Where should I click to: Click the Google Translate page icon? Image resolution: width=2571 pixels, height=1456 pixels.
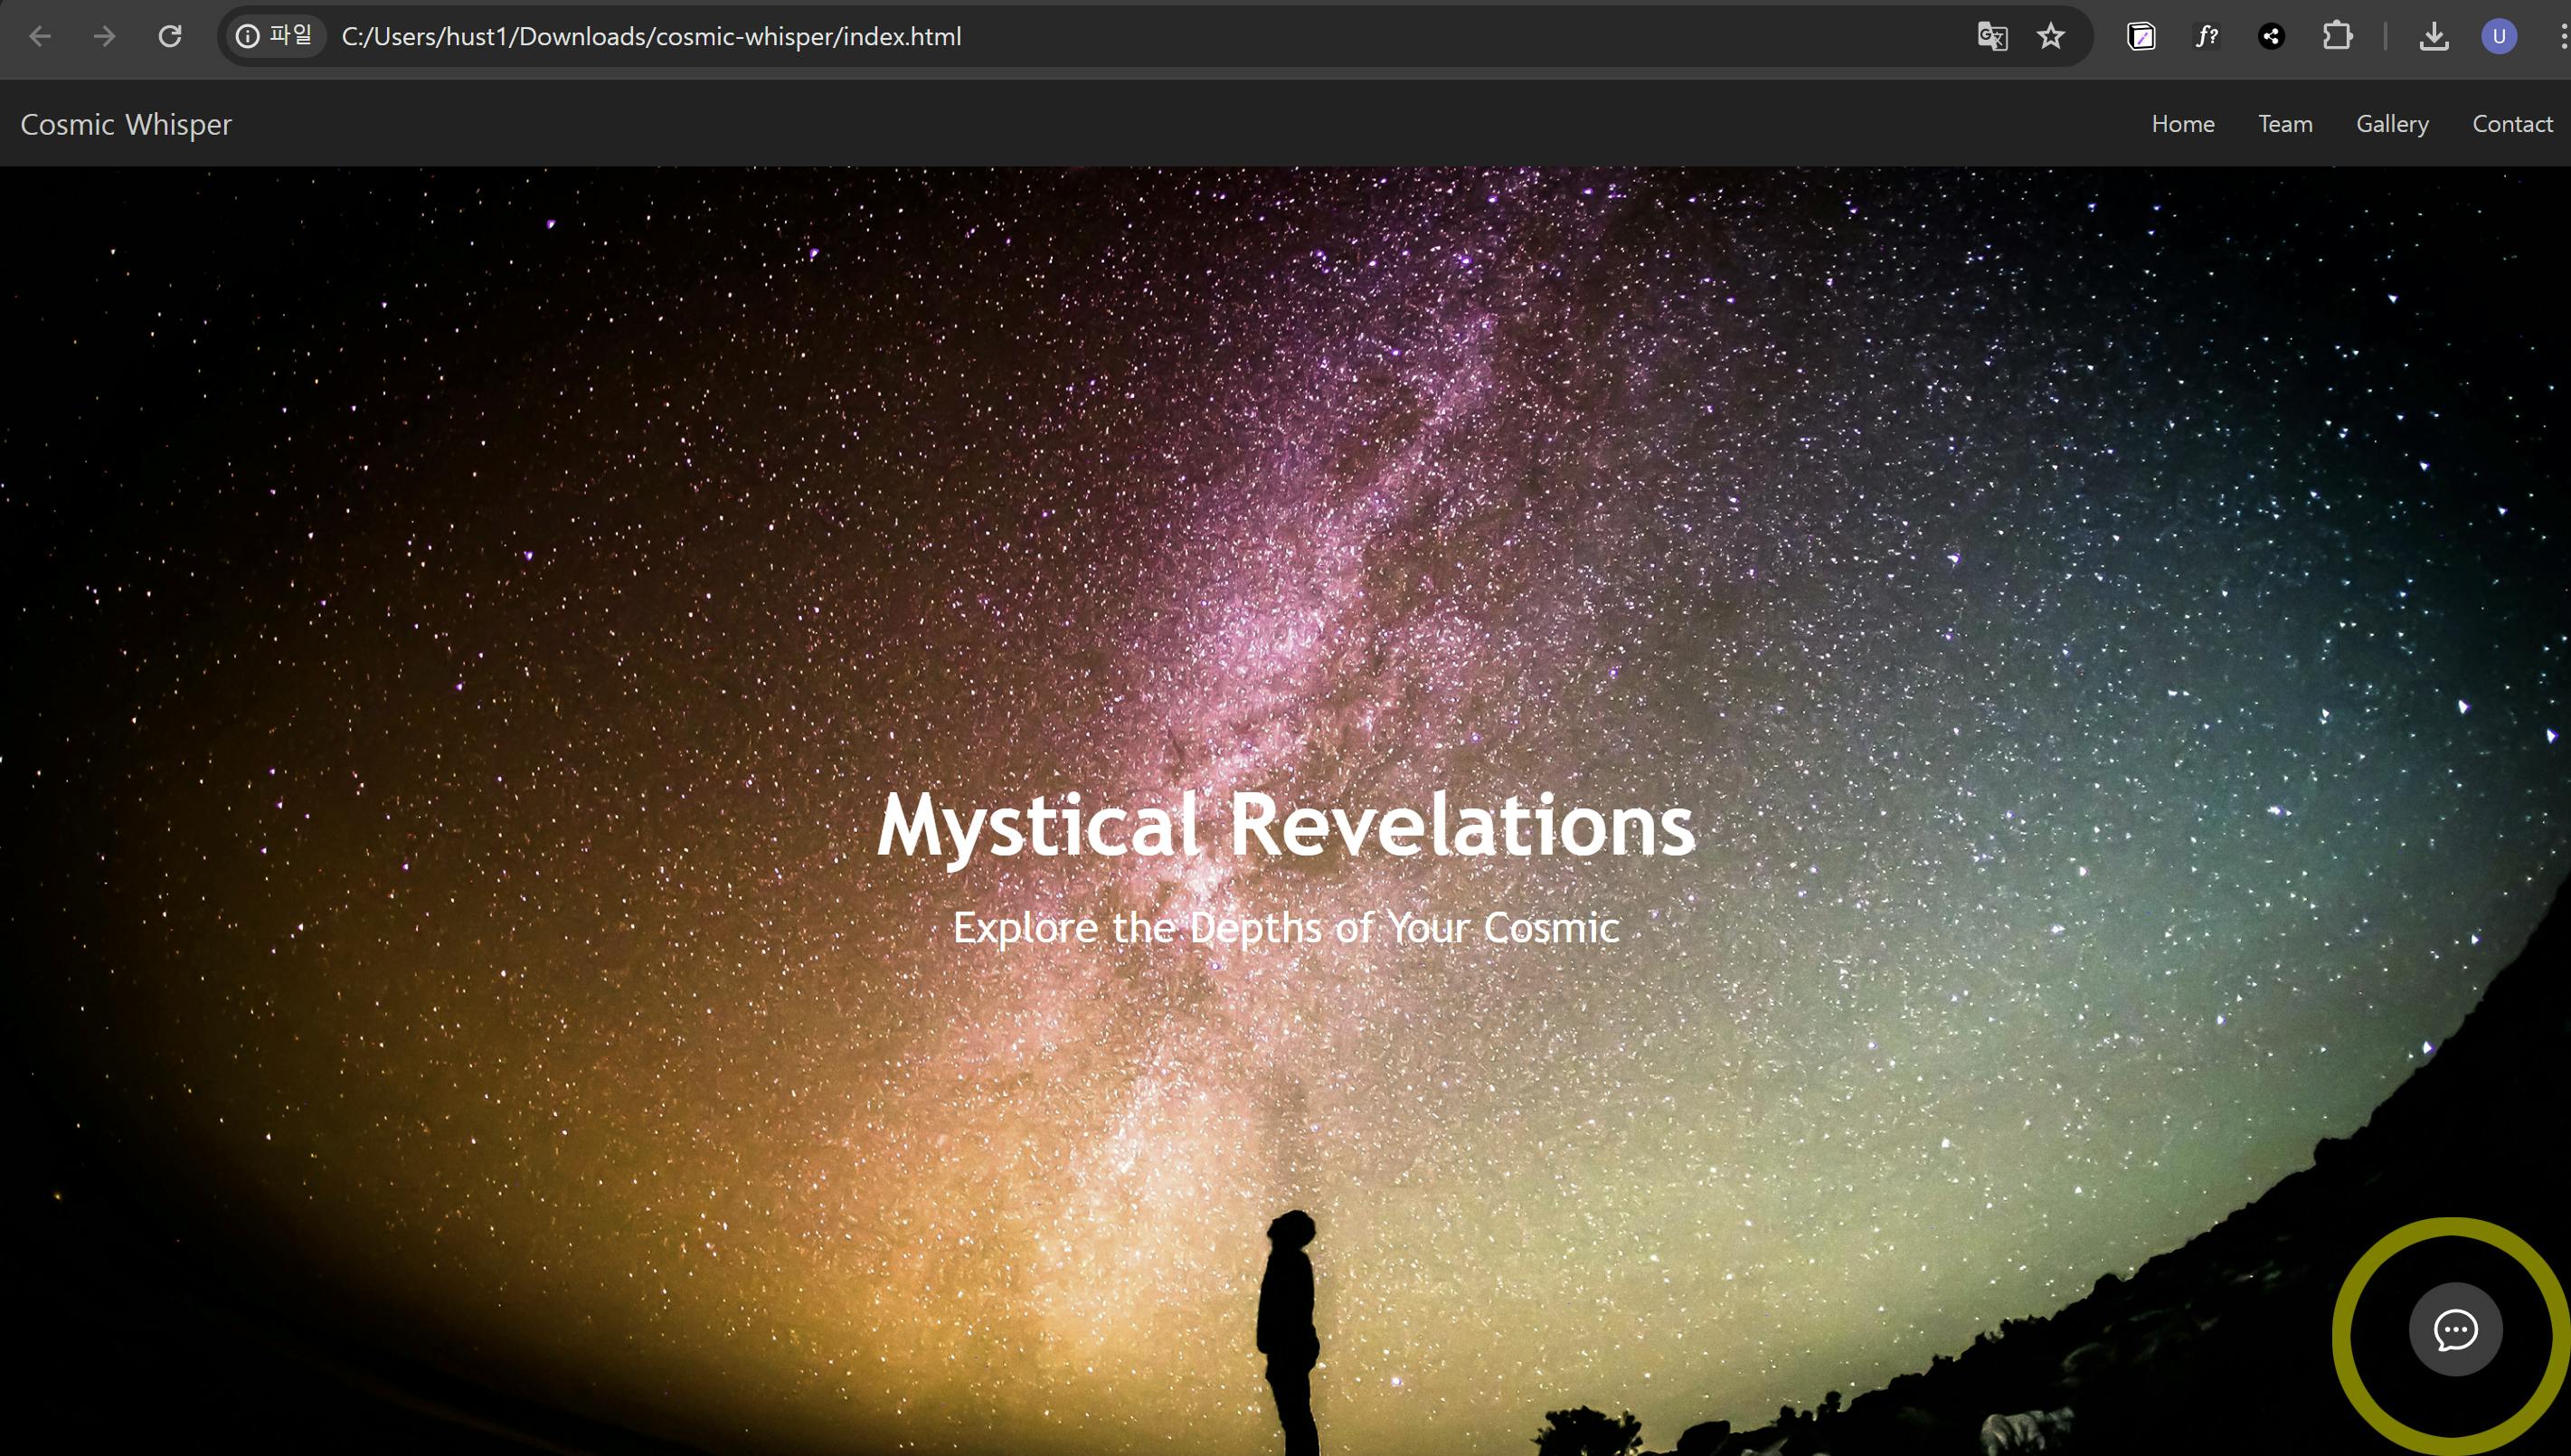[1991, 37]
